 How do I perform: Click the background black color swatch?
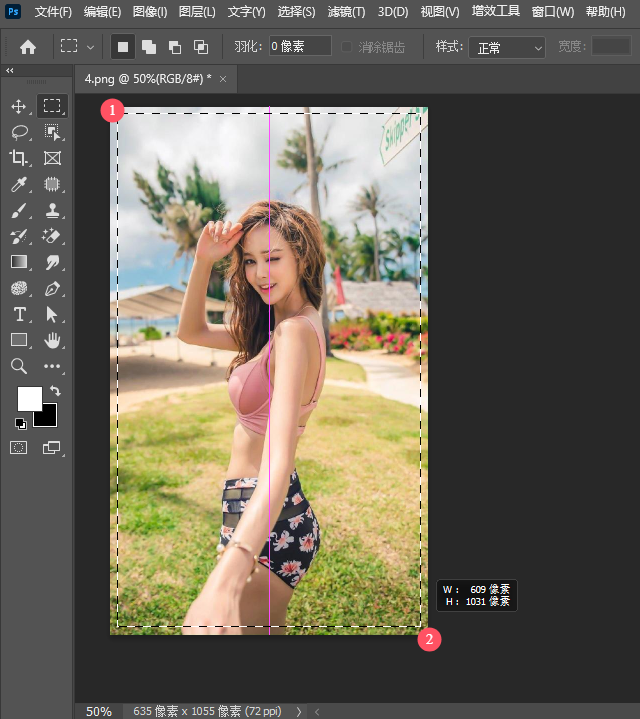click(48, 417)
